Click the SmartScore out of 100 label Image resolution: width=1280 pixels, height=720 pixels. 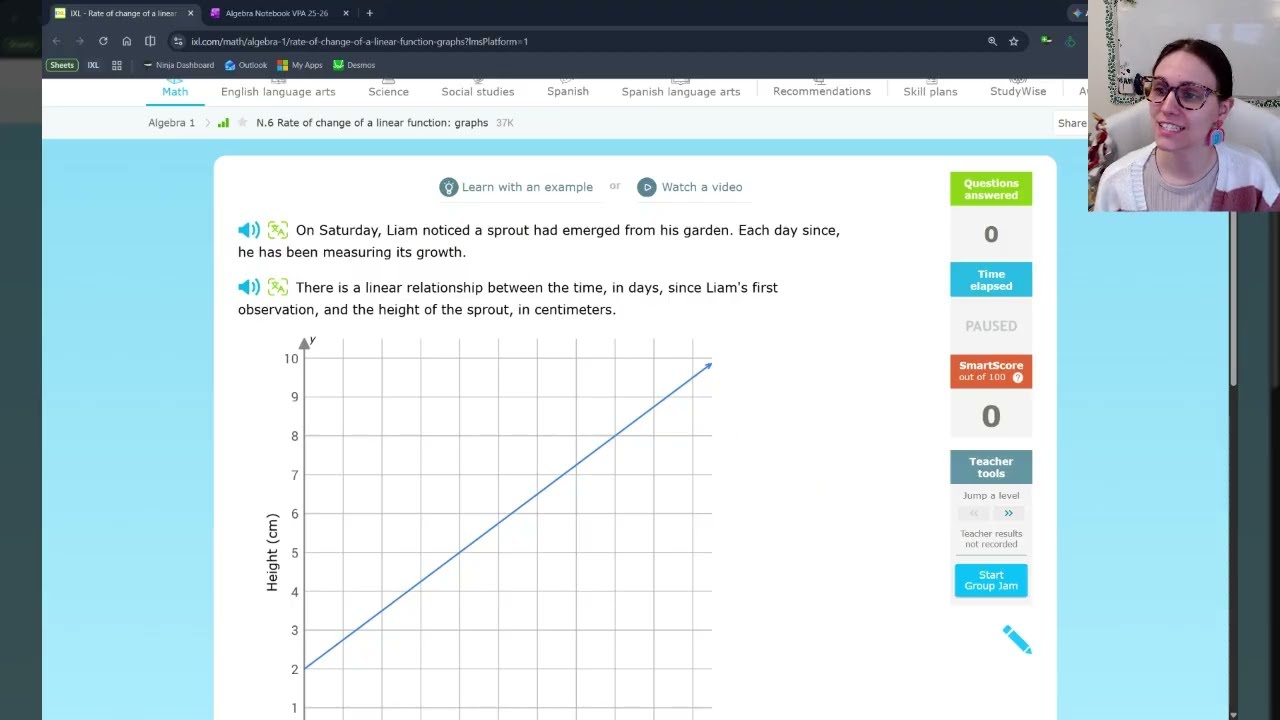(x=991, y=371)
